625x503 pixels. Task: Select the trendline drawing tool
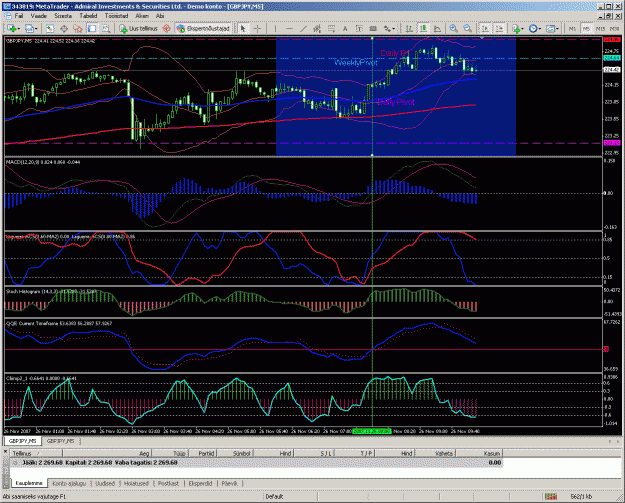pos(303,29)
